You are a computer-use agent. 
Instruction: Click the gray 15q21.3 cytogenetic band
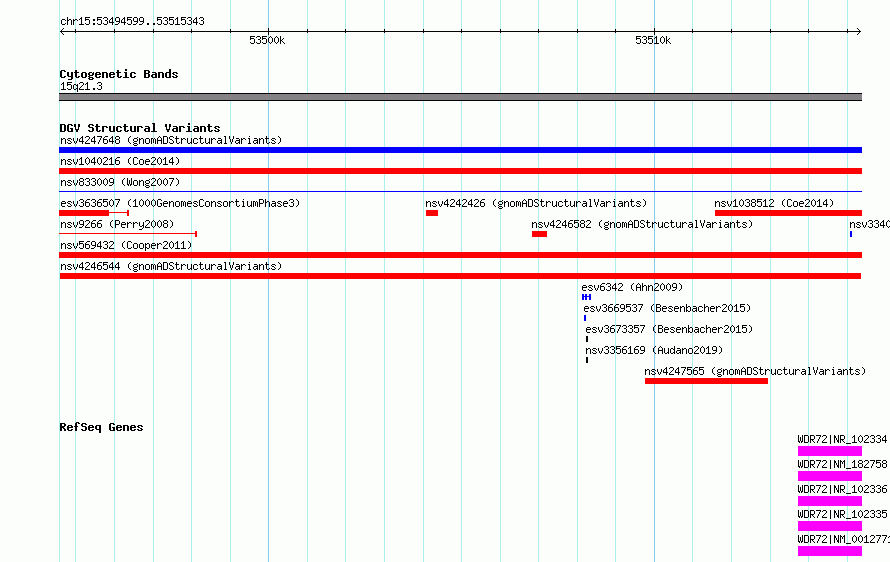click(x=460, y=97)
